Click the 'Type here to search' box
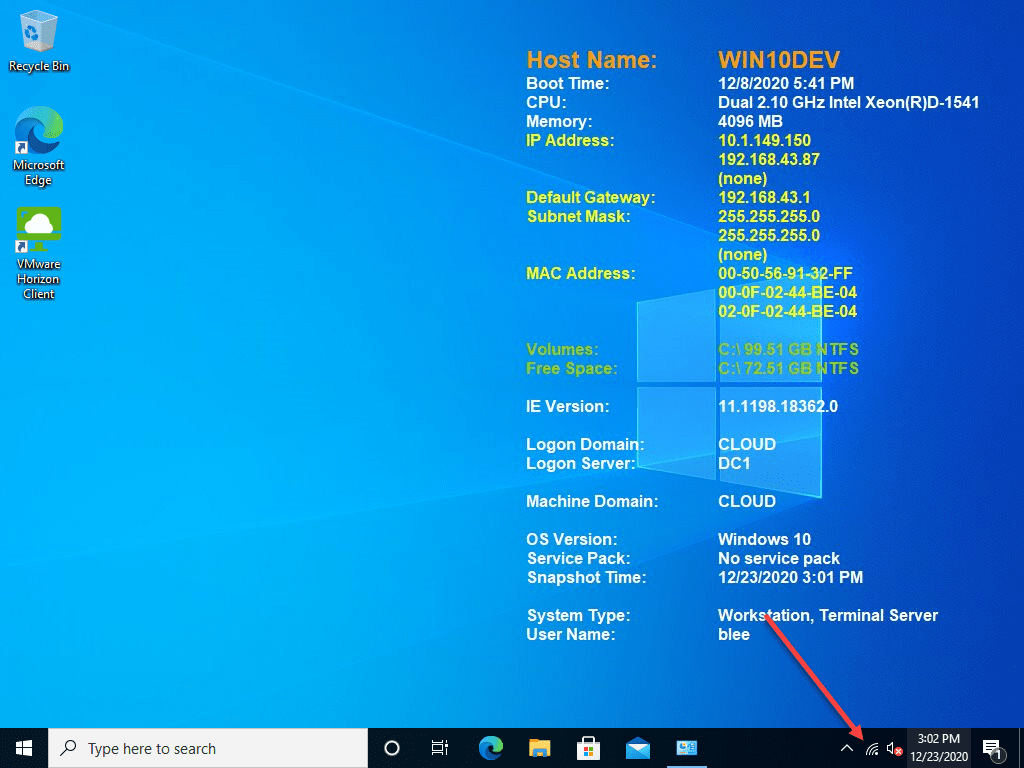Image resolution: width=1024 pixels, height=768 pixels. pos(208,748)
